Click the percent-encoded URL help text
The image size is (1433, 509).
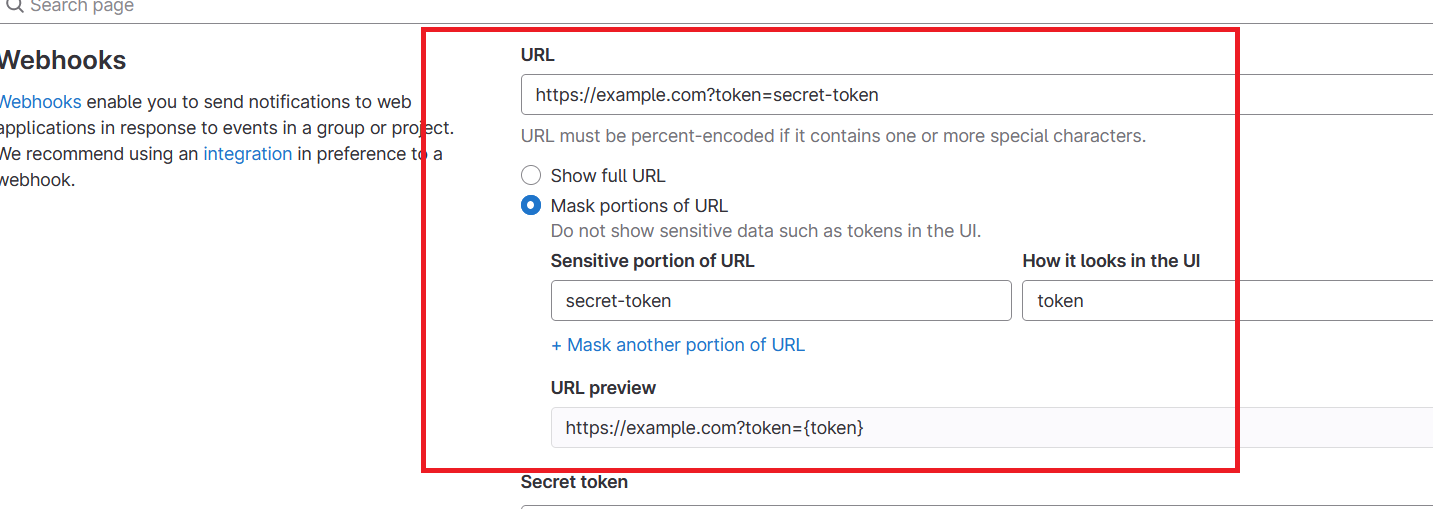(833, 136)
